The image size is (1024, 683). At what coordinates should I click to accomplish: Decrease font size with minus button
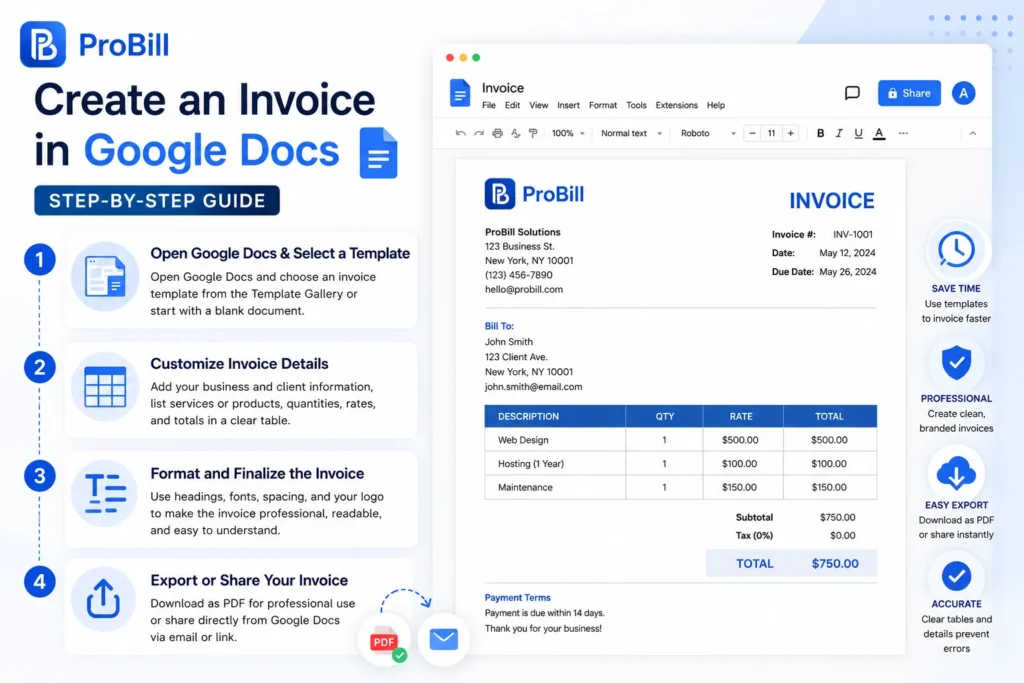[x=752, y=133]
